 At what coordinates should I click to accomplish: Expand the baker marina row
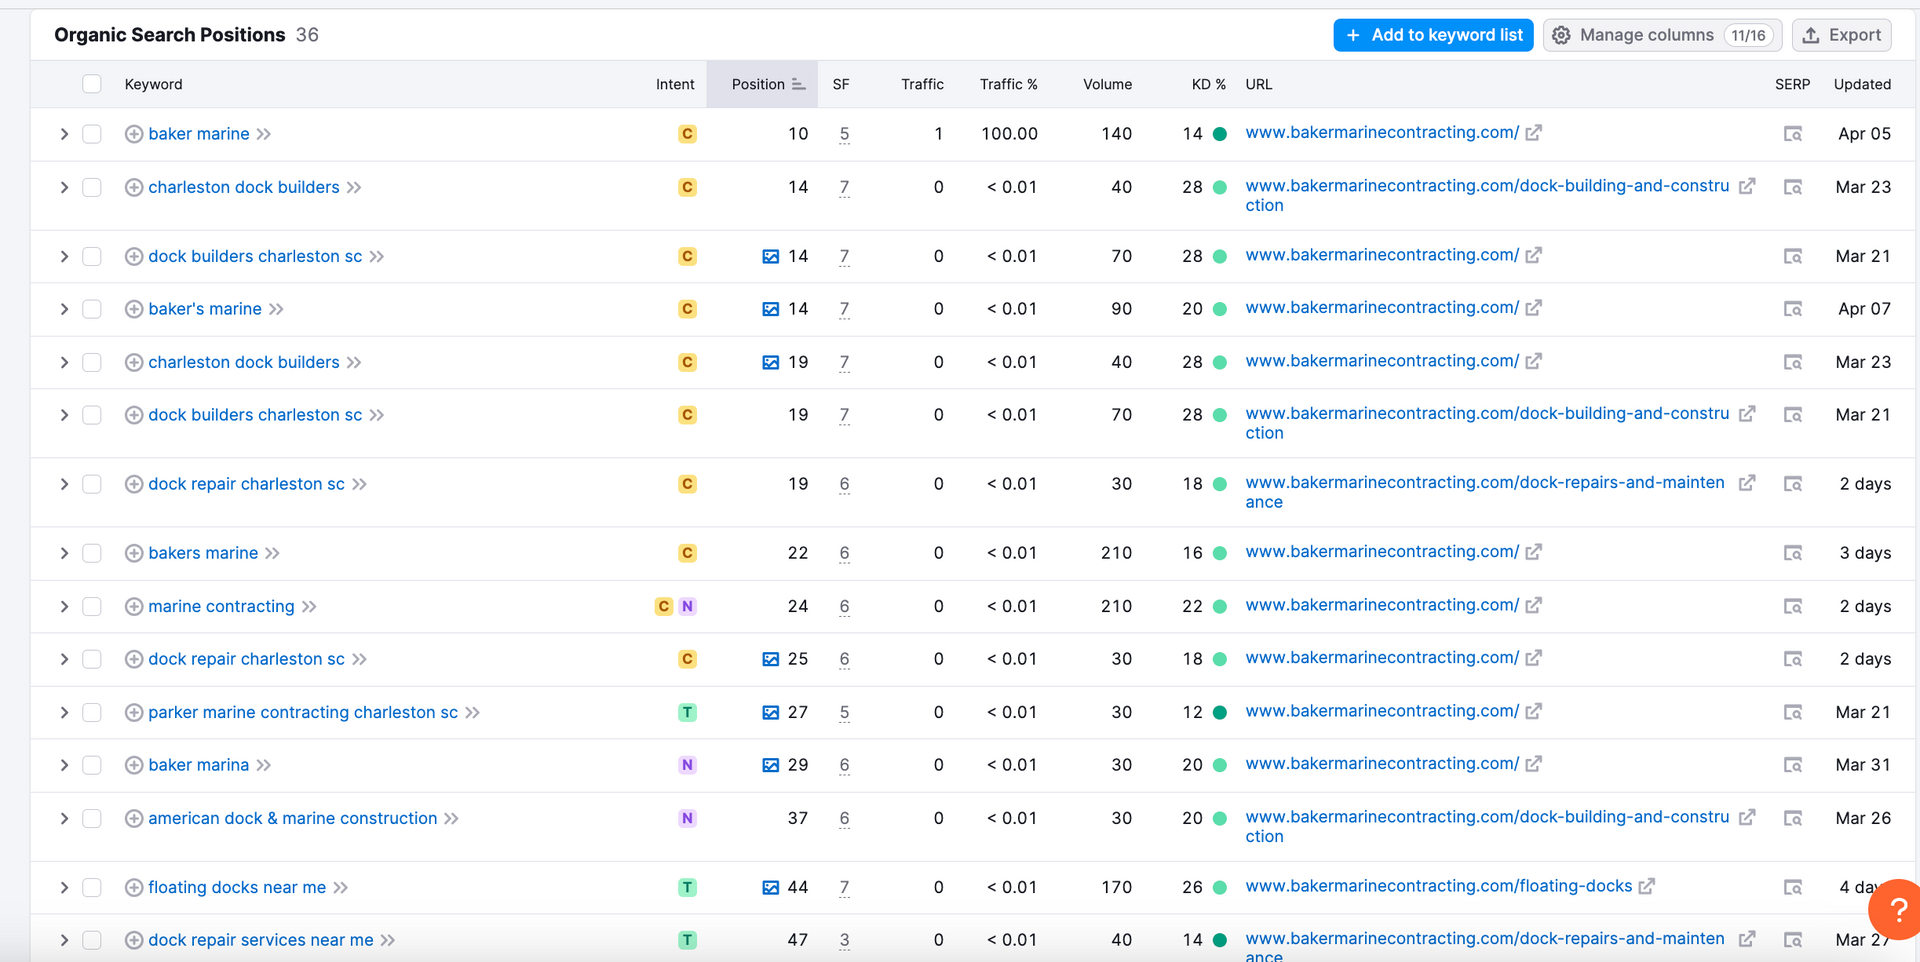click(64, 765)
